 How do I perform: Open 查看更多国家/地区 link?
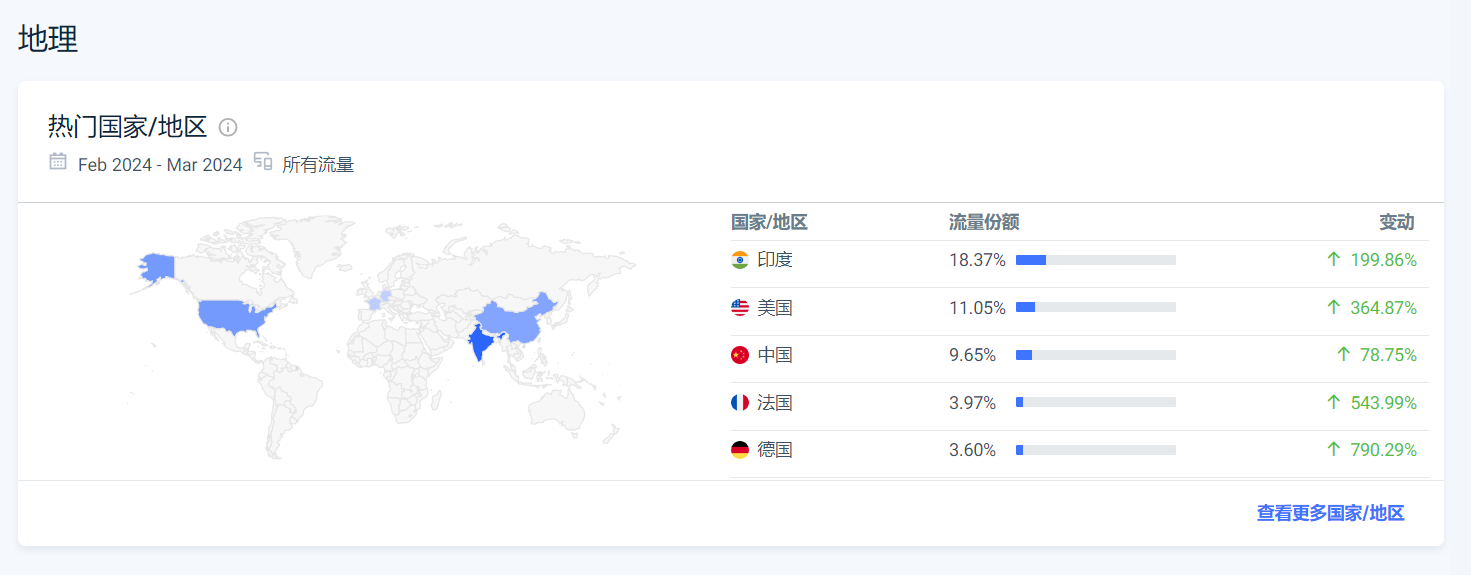pyautogui.click(x=1330, y=513)
